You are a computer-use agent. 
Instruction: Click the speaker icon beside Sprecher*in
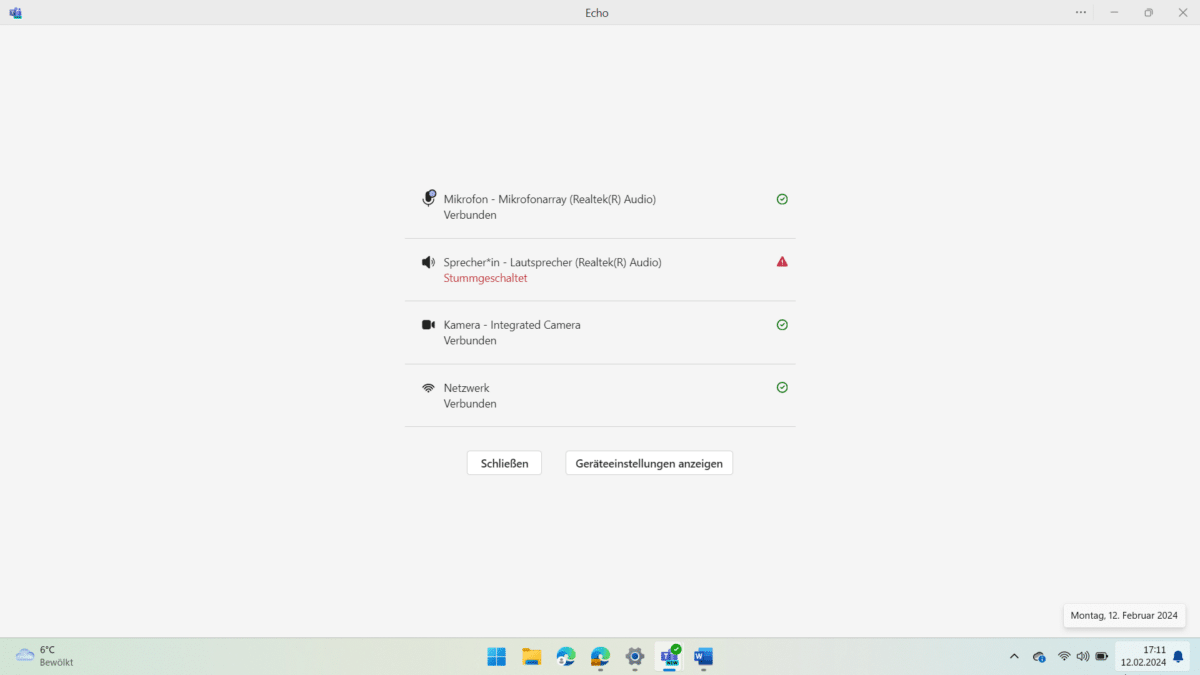(x=428, y=261)
